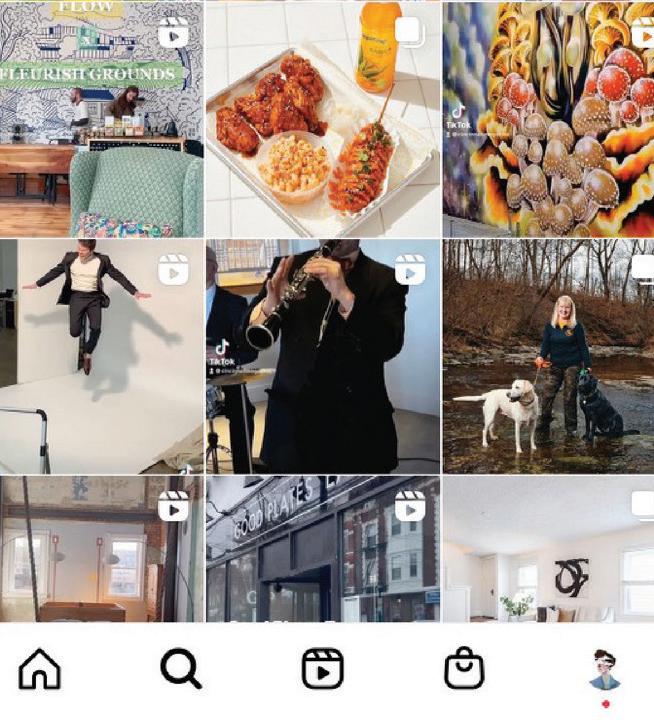Open the white living room post
Viewport: 654px width, 724px height.
click(x=548, y=549)
